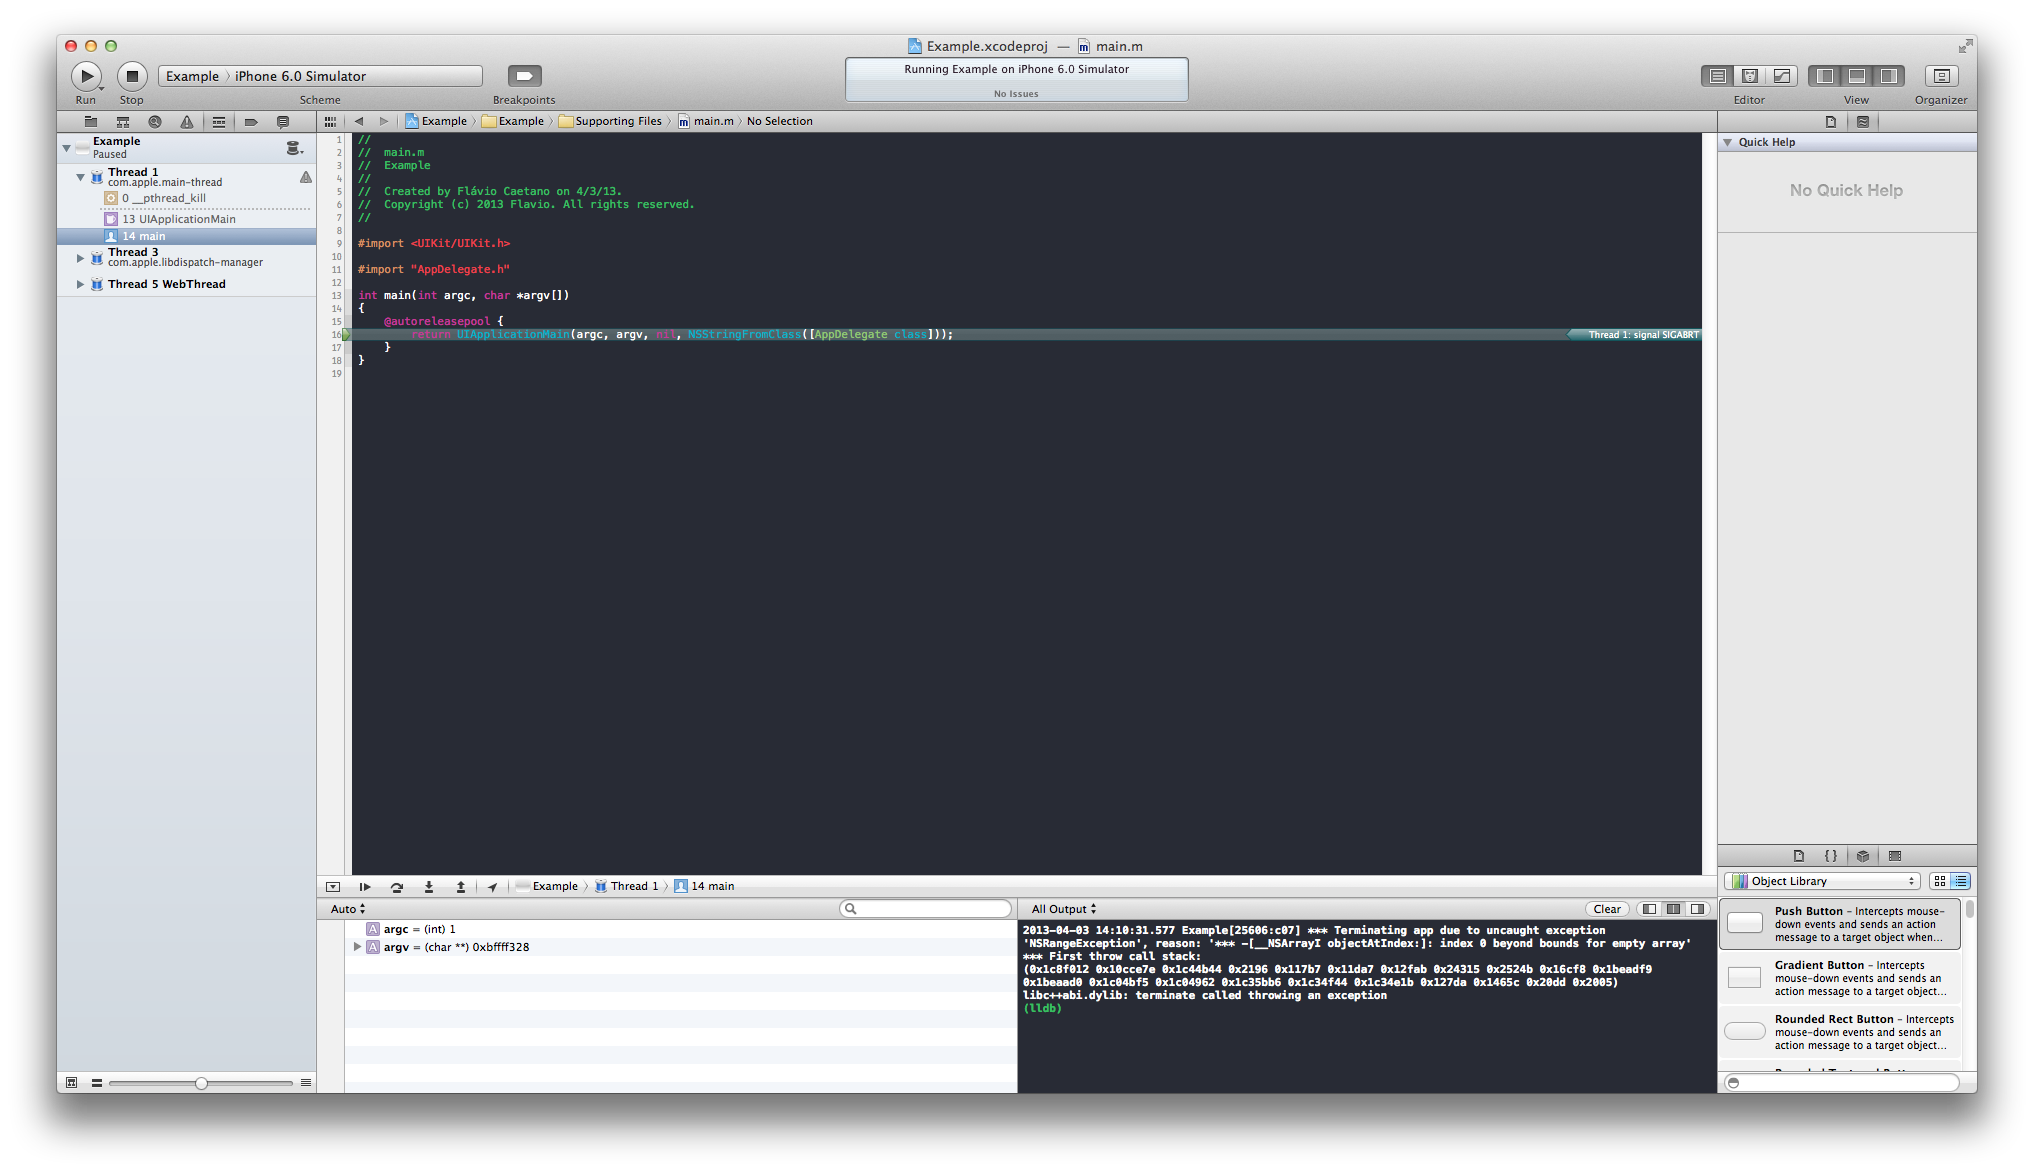Select the Version editor icon
The height and width of the screenshot is (1172, 2034).
tap(1781, 76)
